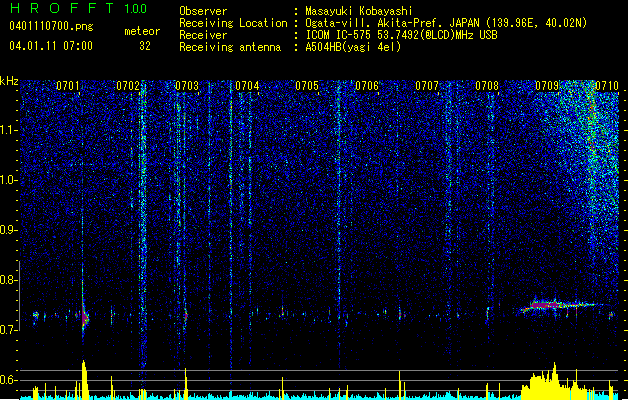Click the Receiving antenna label

tap(230, 47)
